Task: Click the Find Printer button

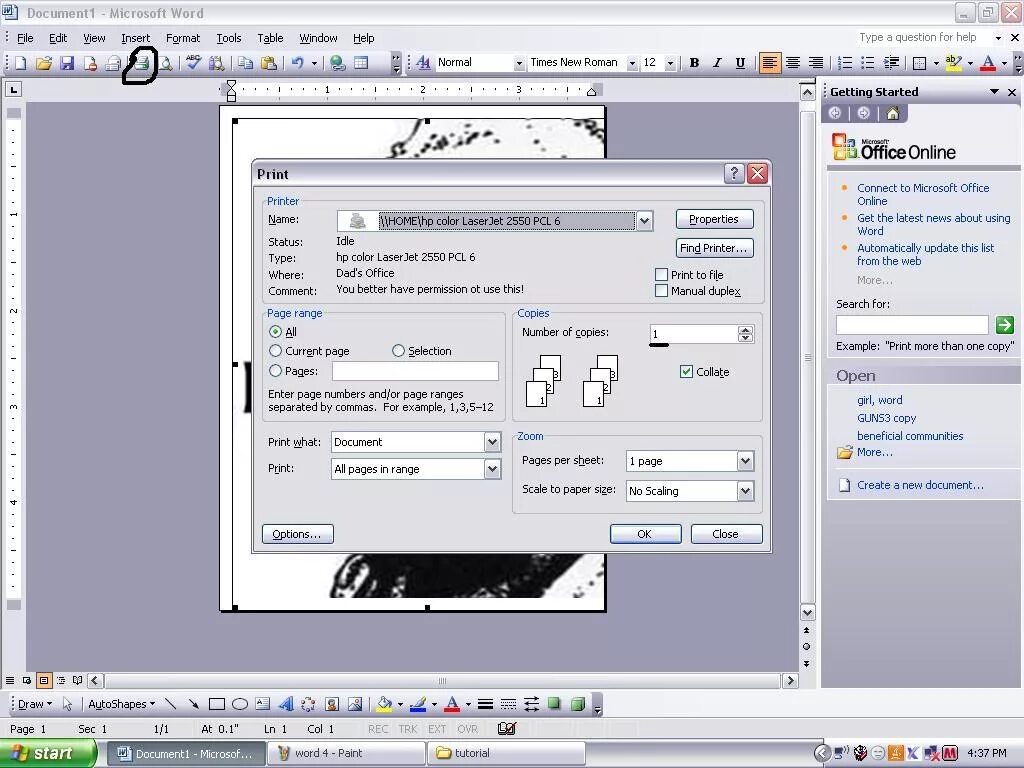Action: click(714, 248)
